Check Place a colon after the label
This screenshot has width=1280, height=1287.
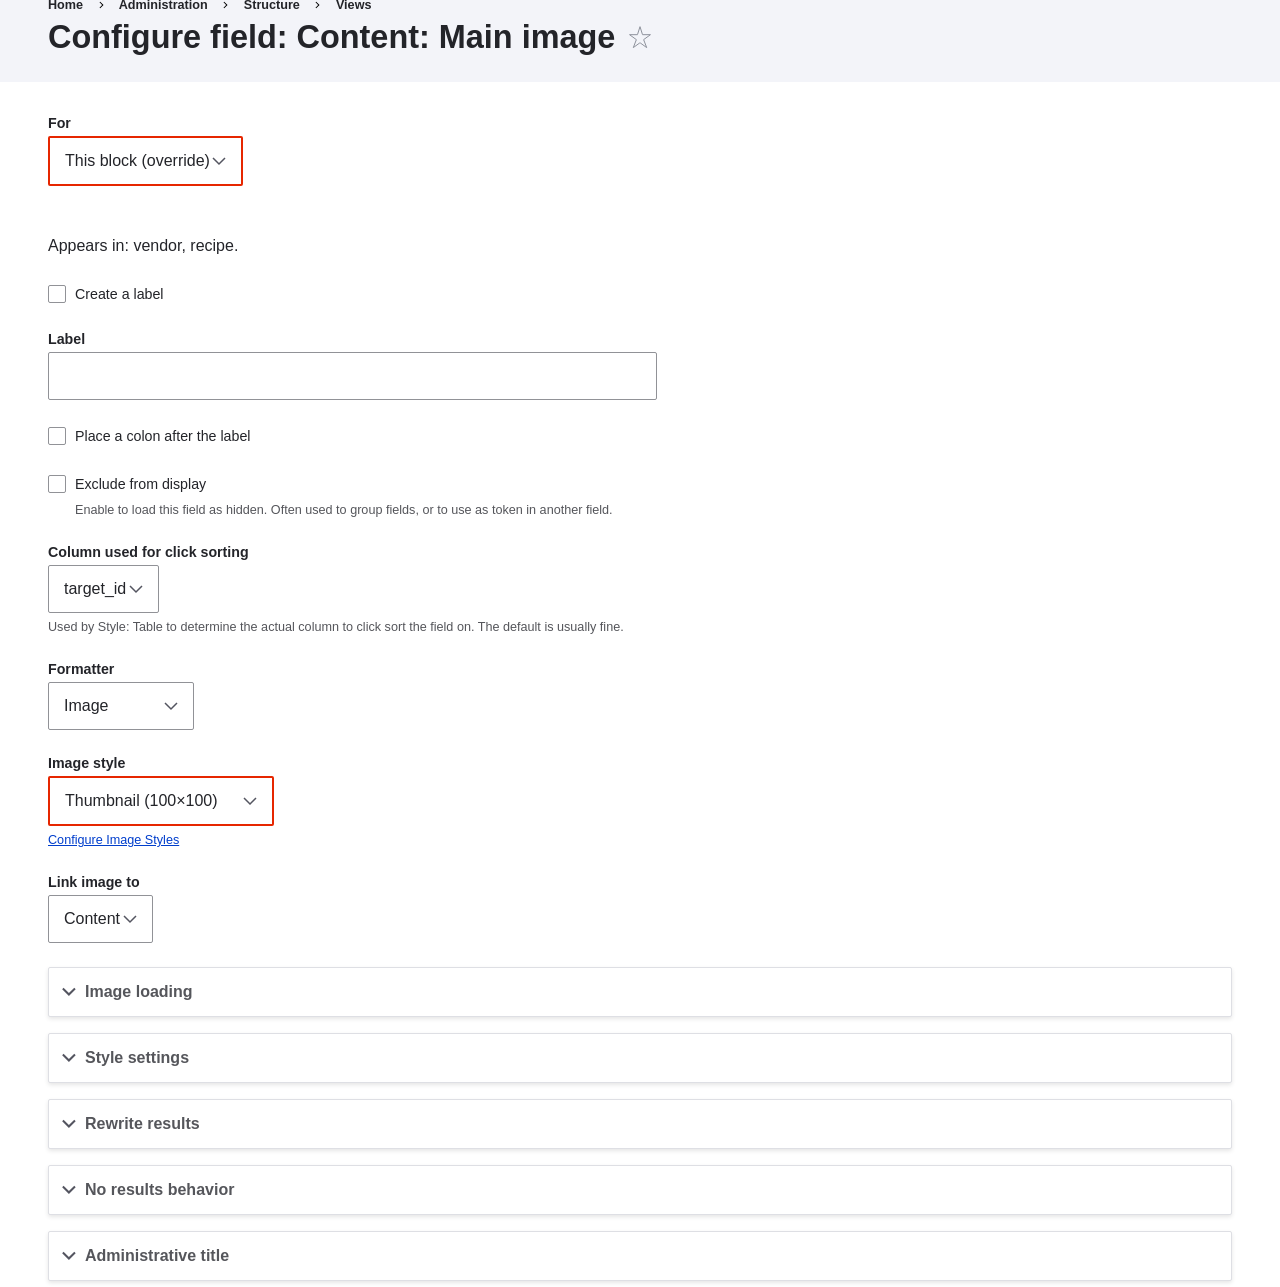57,436
